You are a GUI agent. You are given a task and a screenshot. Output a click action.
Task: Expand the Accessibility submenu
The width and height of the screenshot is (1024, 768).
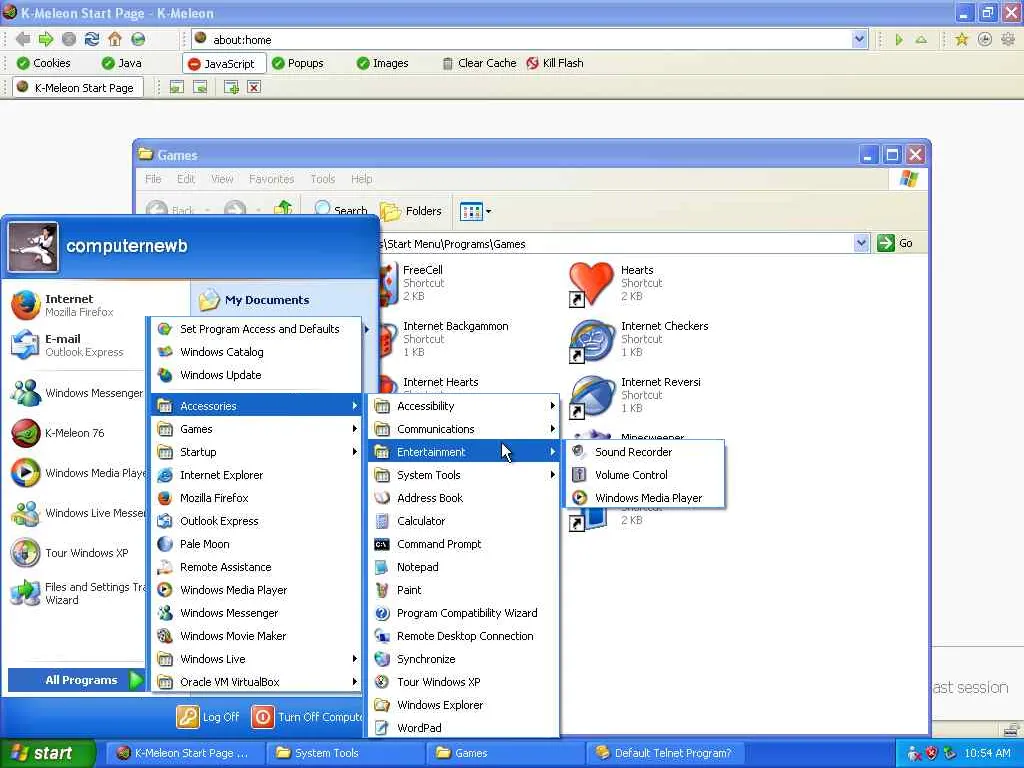click(464, 406)
